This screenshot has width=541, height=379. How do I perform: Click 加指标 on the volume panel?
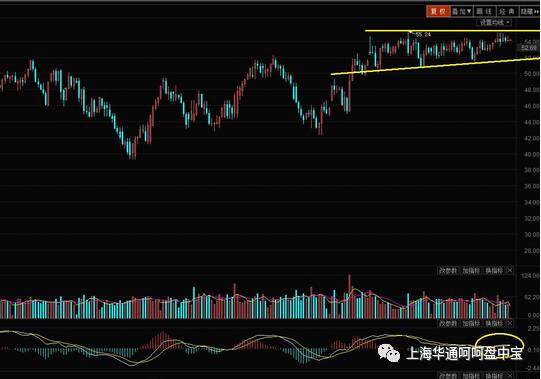471,271
